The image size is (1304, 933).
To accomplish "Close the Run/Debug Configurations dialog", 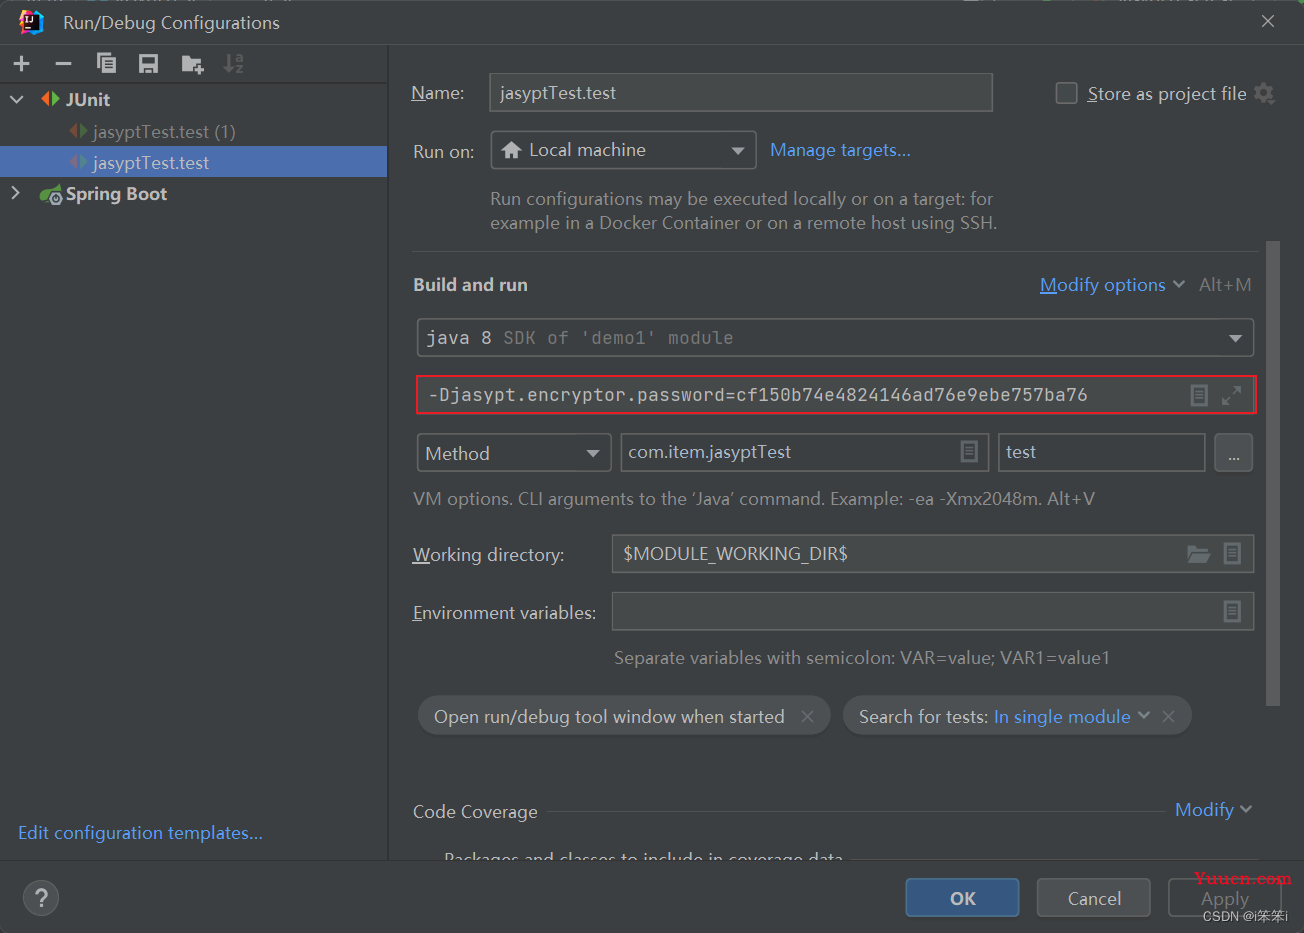I will point(1267,21).
